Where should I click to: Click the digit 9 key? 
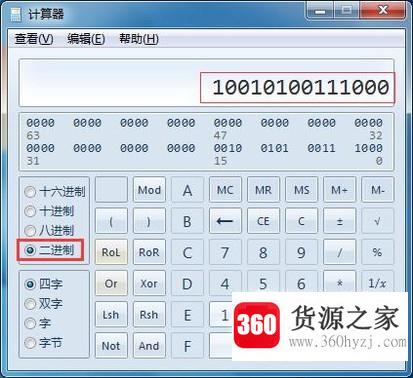301,252
